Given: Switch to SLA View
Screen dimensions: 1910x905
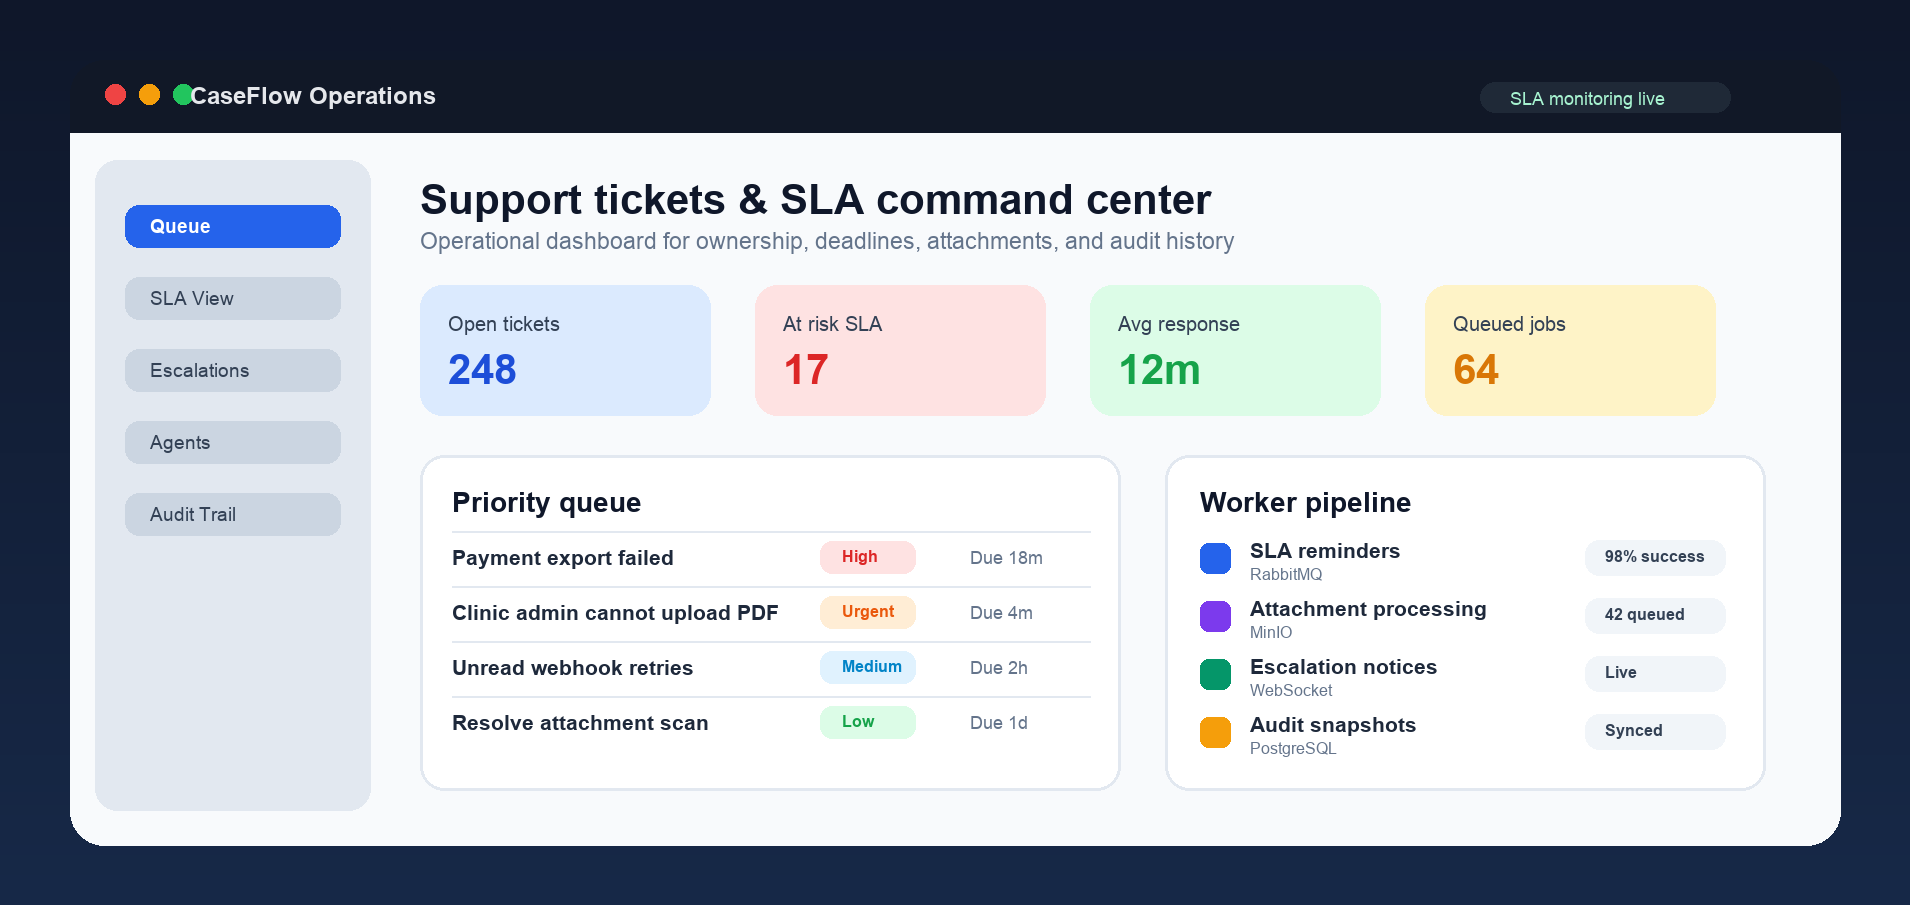Looking at the screenshot, I should [x=233, y=298].
